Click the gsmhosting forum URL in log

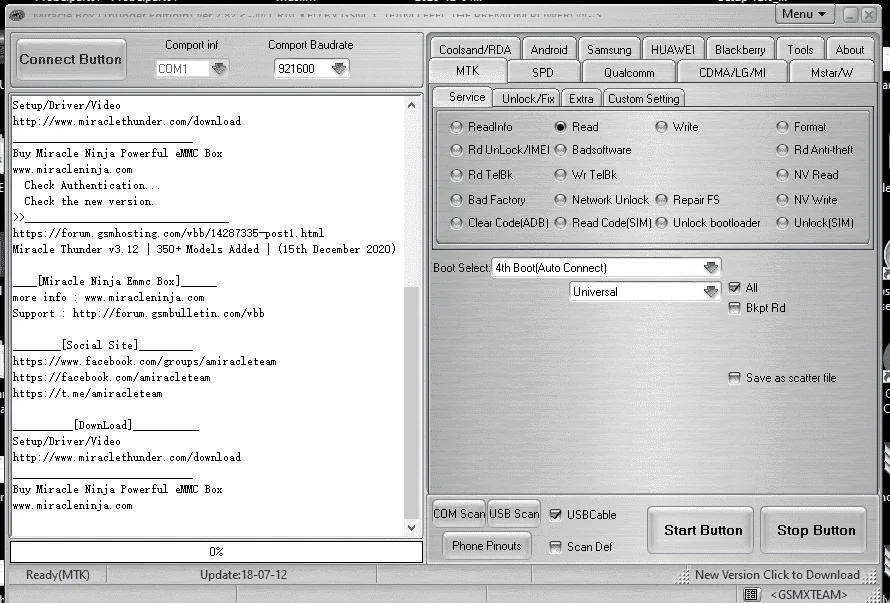coord(169,233)
